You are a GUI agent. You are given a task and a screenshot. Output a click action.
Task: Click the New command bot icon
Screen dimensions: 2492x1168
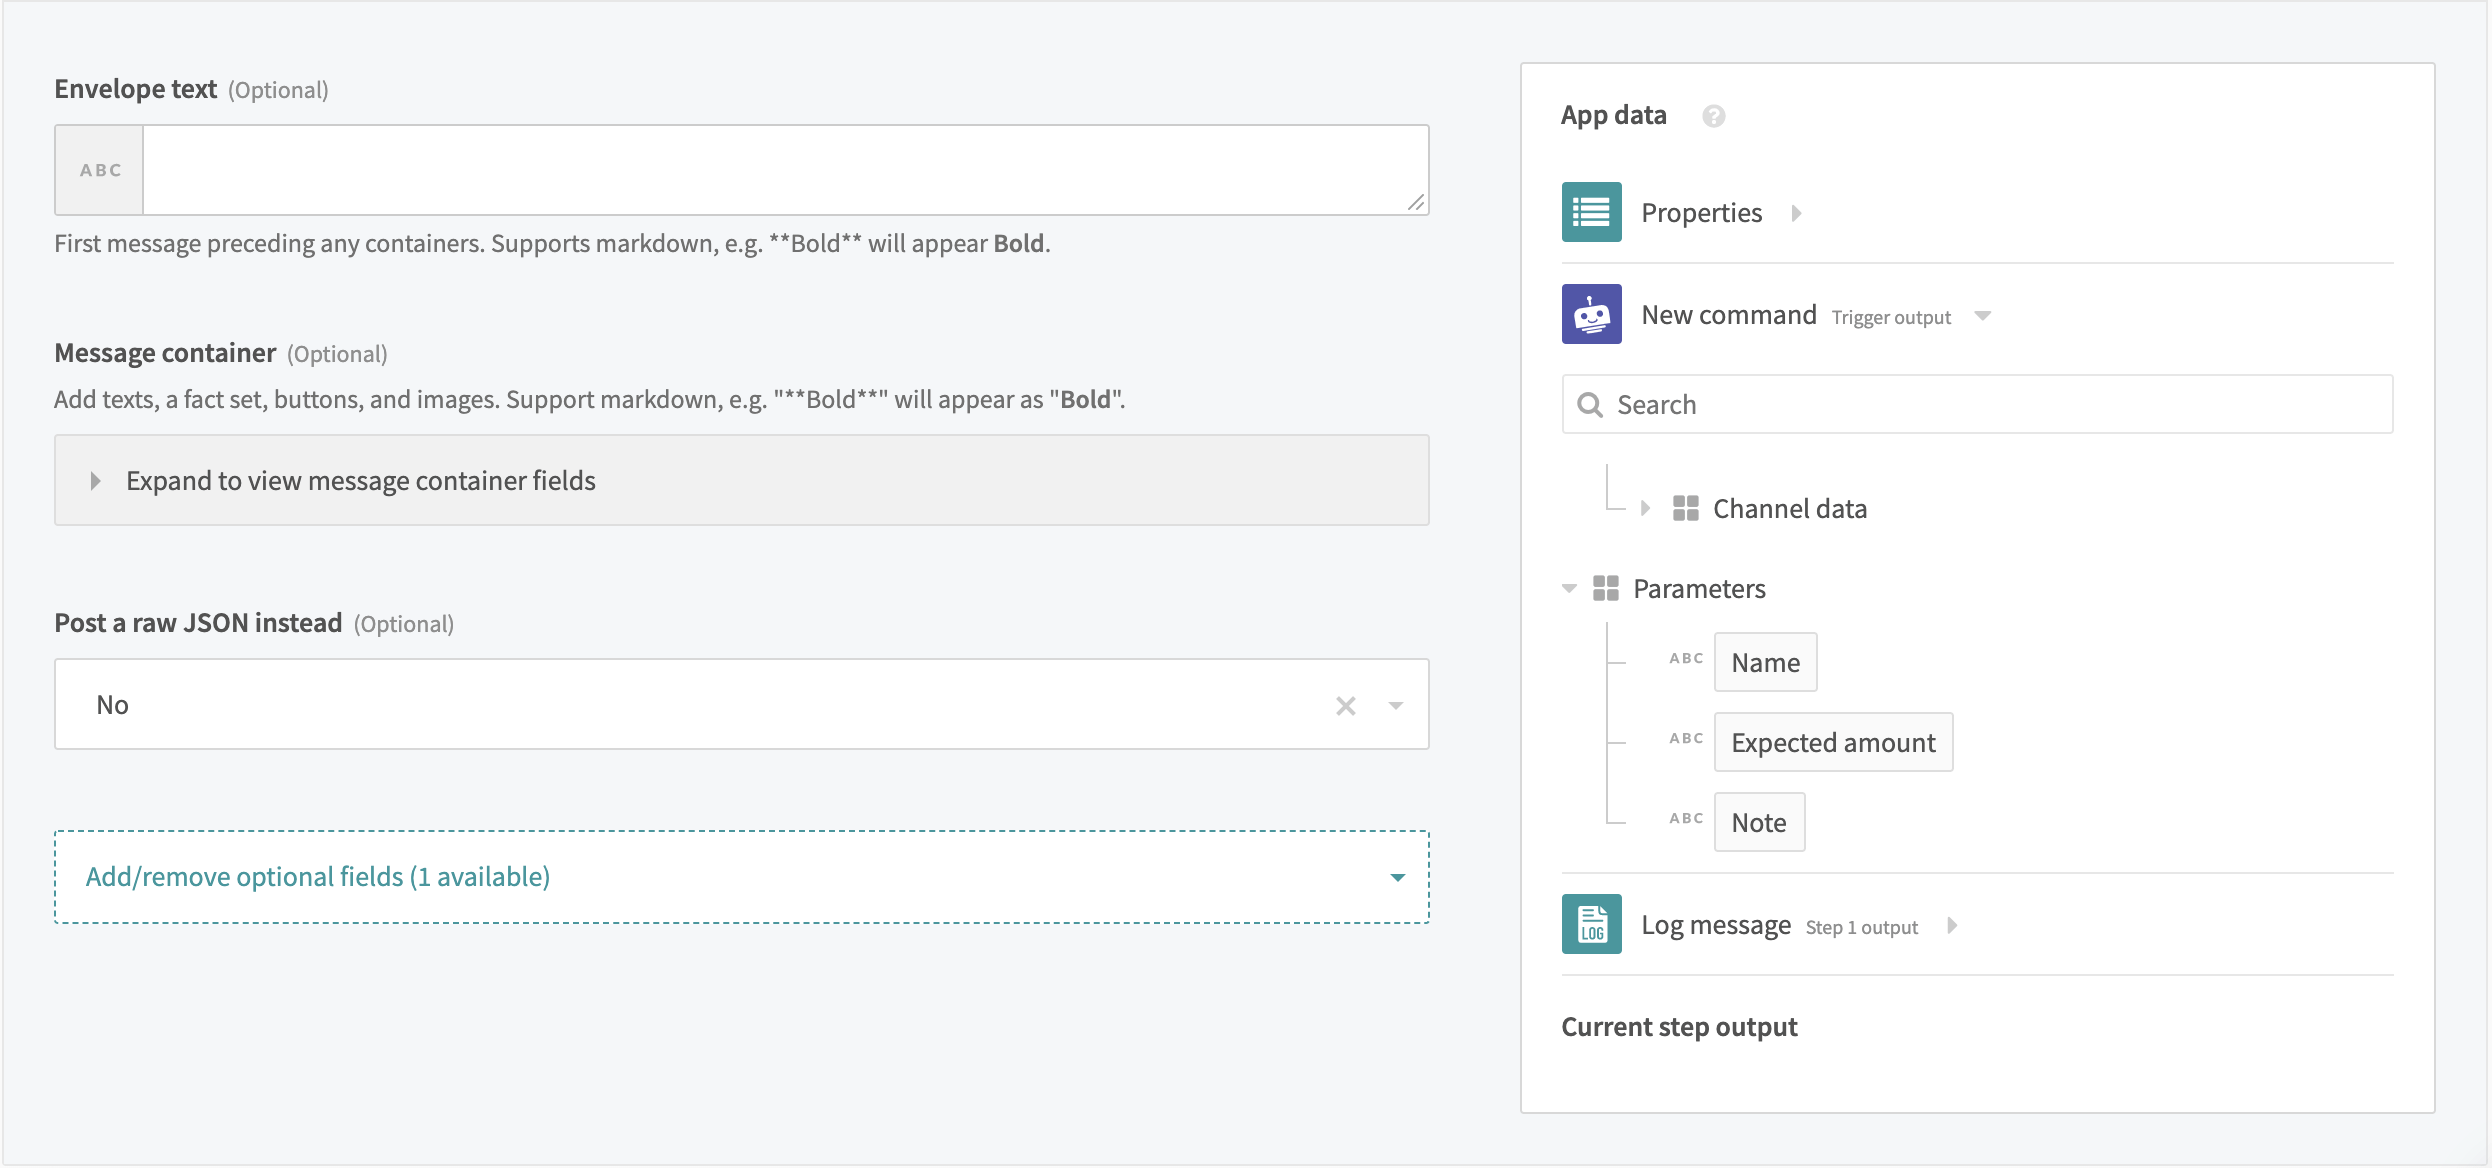click(x=1591, y=314)
